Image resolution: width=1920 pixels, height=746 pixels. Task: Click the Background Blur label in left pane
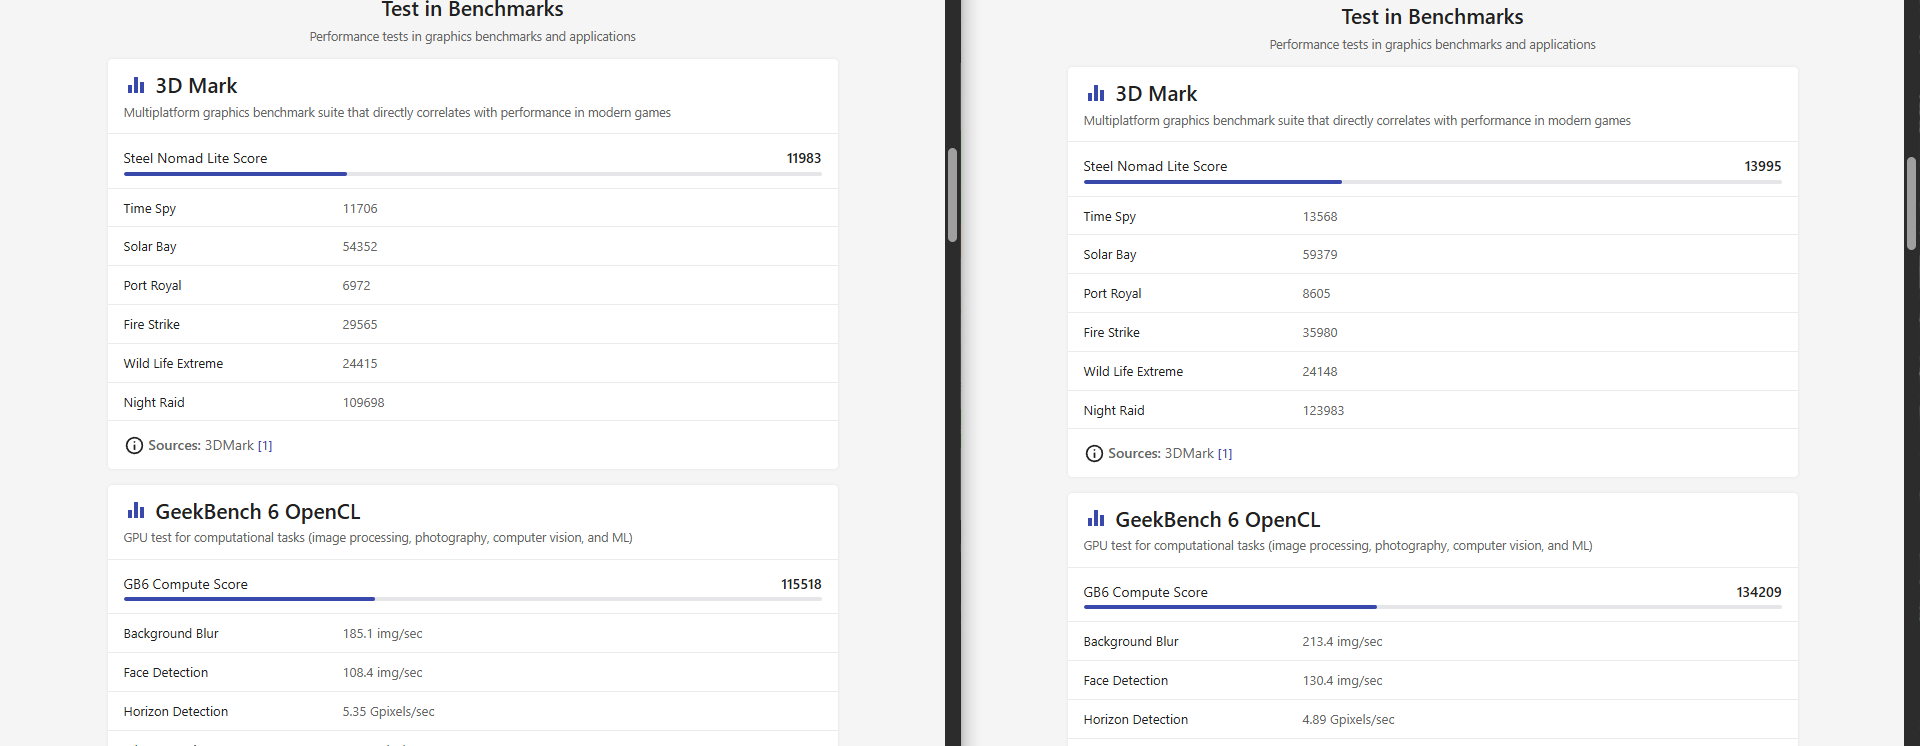[x=171, y=634]
